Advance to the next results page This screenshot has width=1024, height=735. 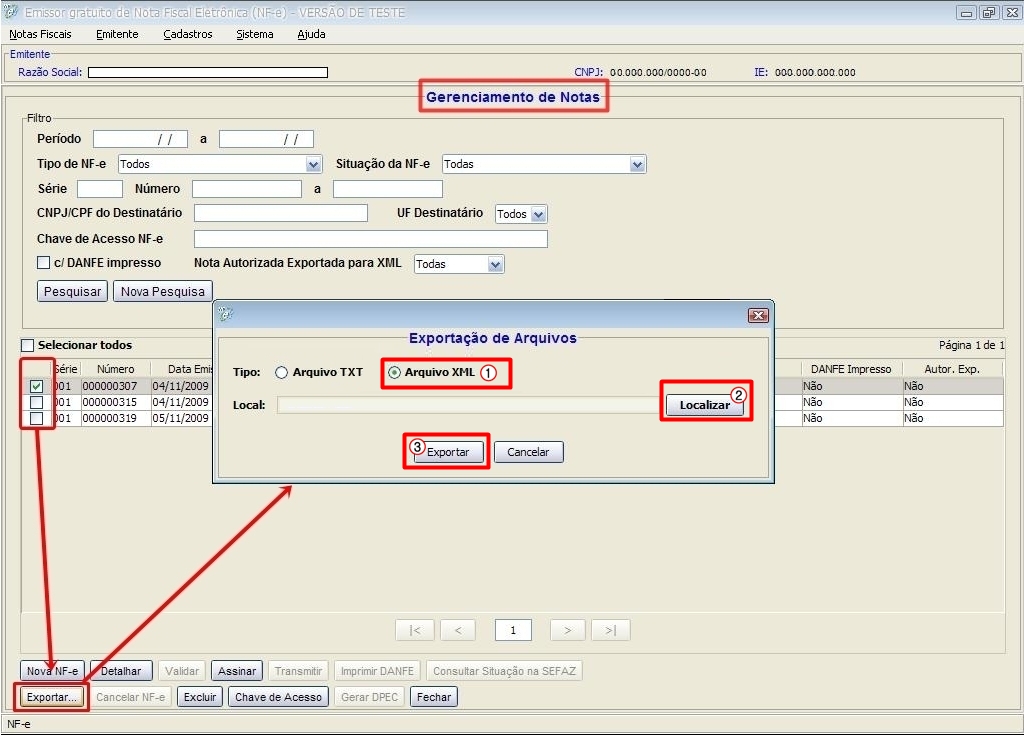point(567,630)
